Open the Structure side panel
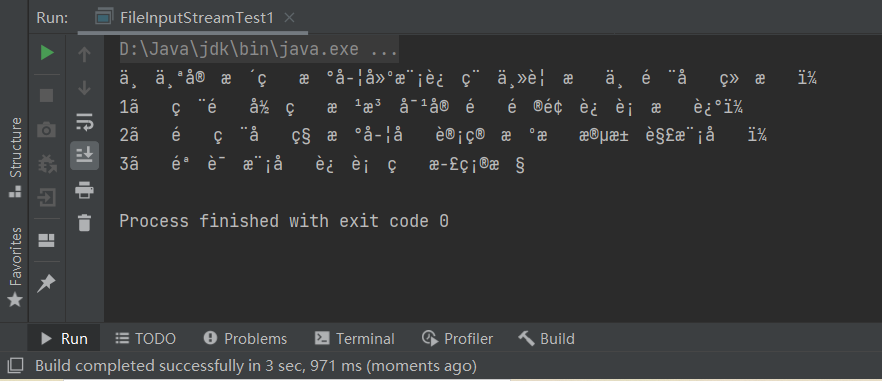The image size is (882, 381). (x=15, y=157)
